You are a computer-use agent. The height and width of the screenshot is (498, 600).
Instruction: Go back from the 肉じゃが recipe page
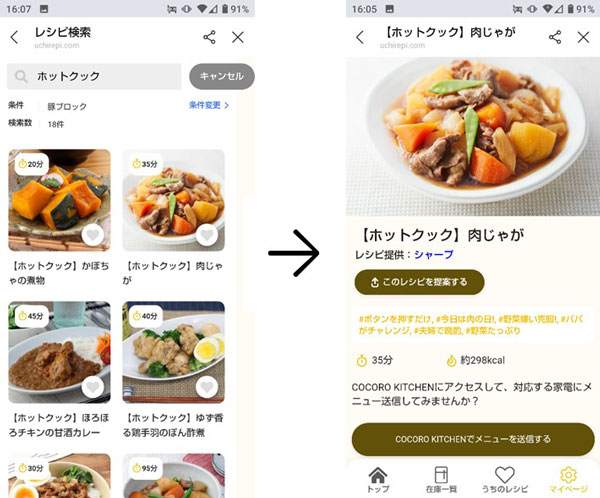tap(360, 37)
